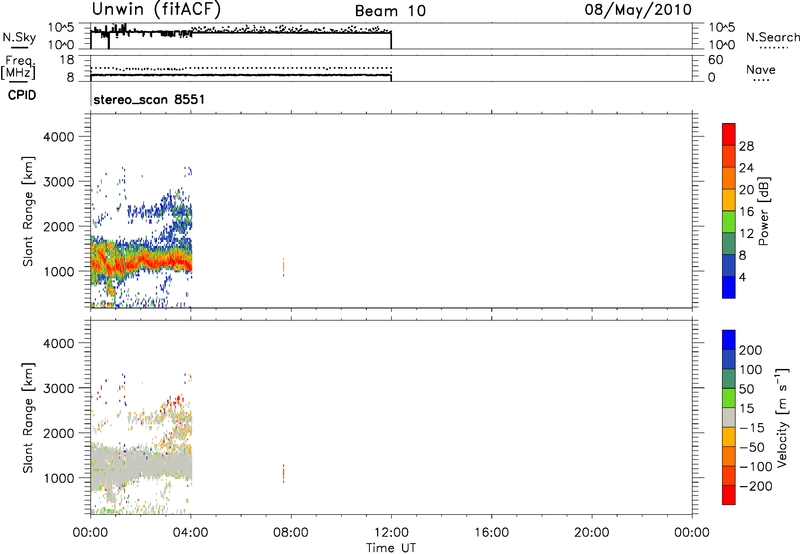Viewport: 800px width, 554px height.
Task: Click the '2000' tick in the Velocity panel
Action: tap(58, 433)
